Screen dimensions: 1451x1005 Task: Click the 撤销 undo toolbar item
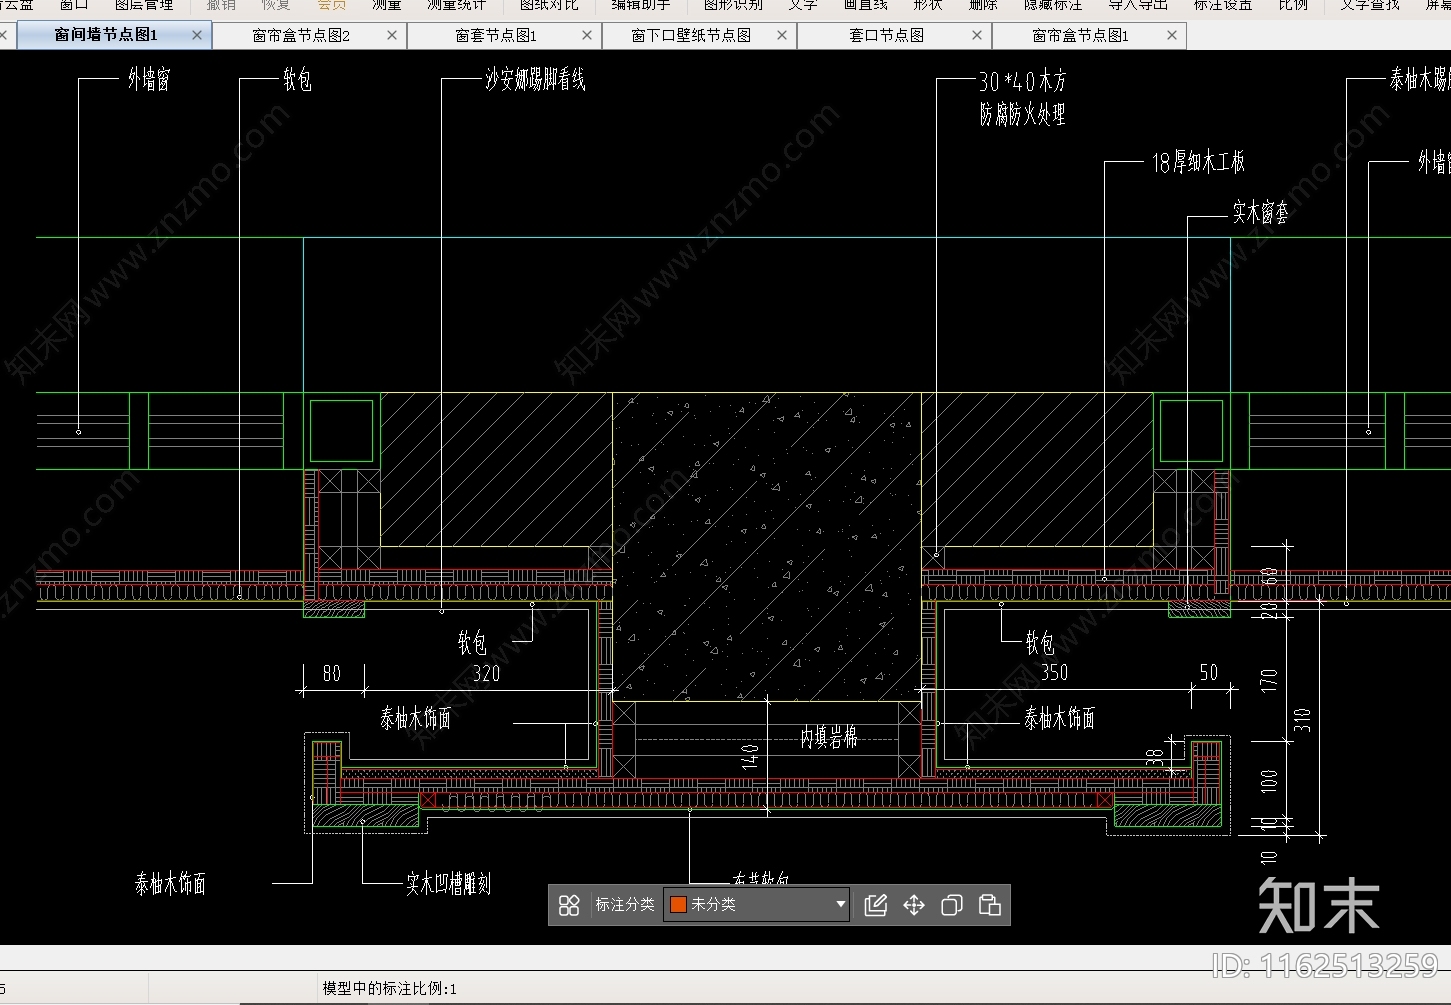[x=221, y=5]
